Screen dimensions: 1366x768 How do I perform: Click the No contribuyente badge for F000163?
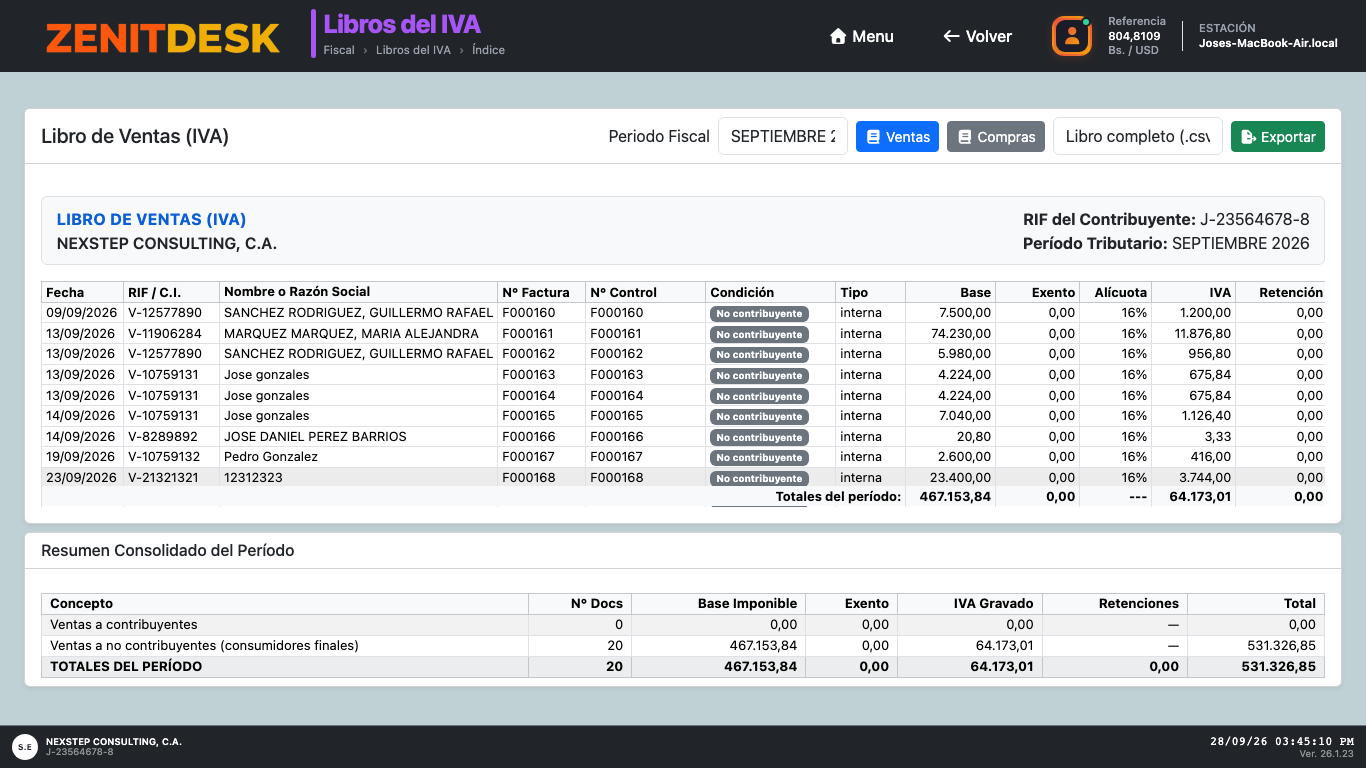tap(759, 376)
